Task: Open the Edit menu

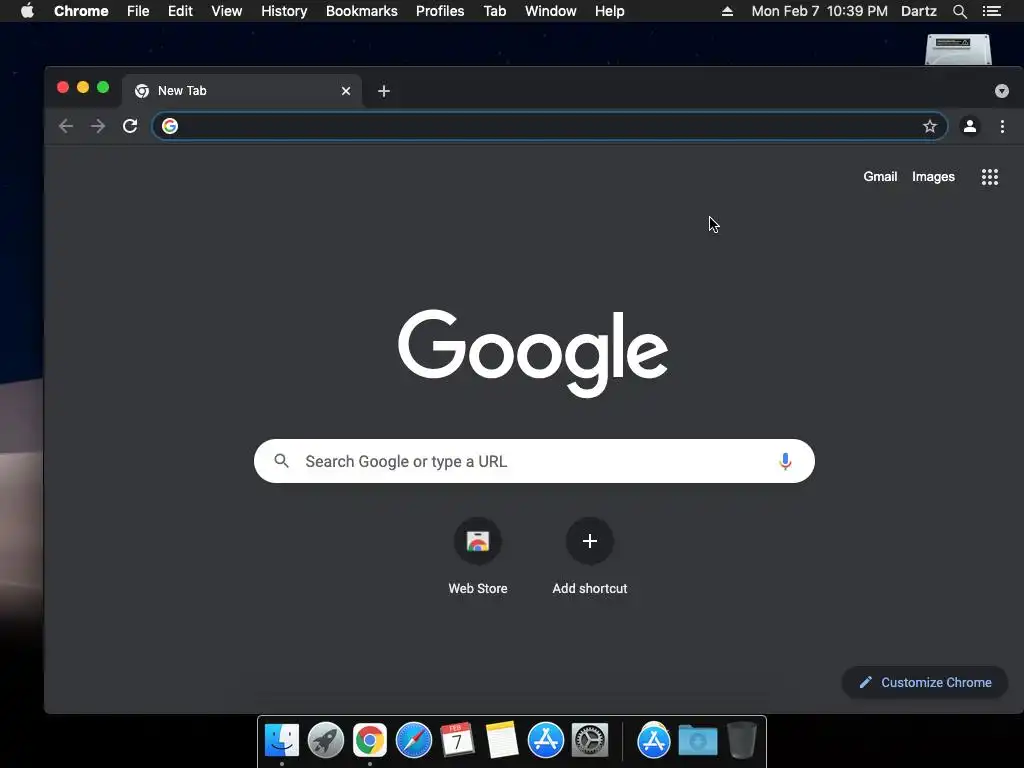Action: click(180, 11)
